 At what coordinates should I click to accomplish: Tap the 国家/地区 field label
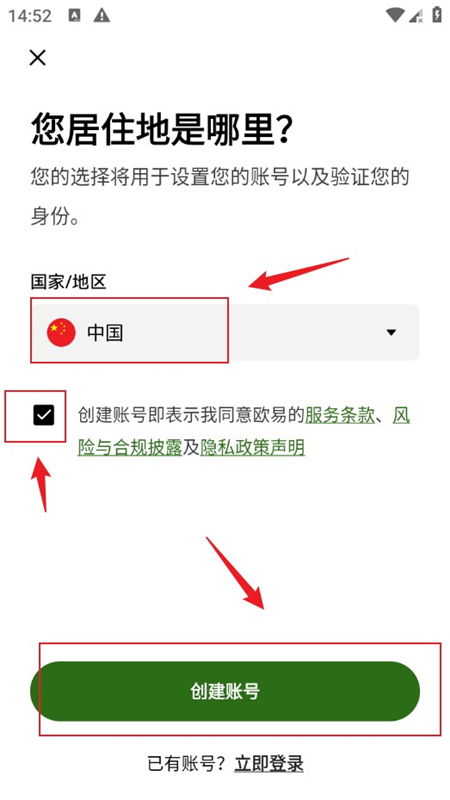68,282
